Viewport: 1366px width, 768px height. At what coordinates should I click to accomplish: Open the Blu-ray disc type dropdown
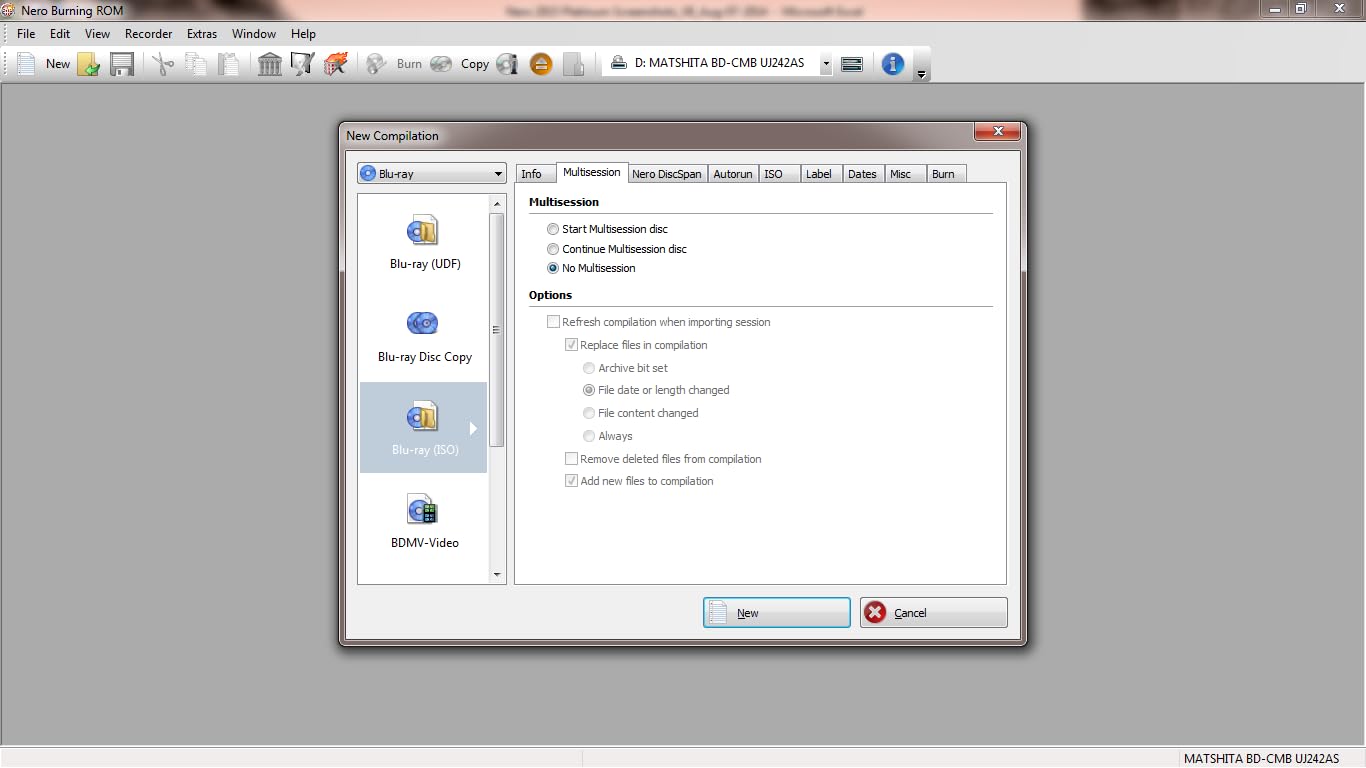(432, 174)
